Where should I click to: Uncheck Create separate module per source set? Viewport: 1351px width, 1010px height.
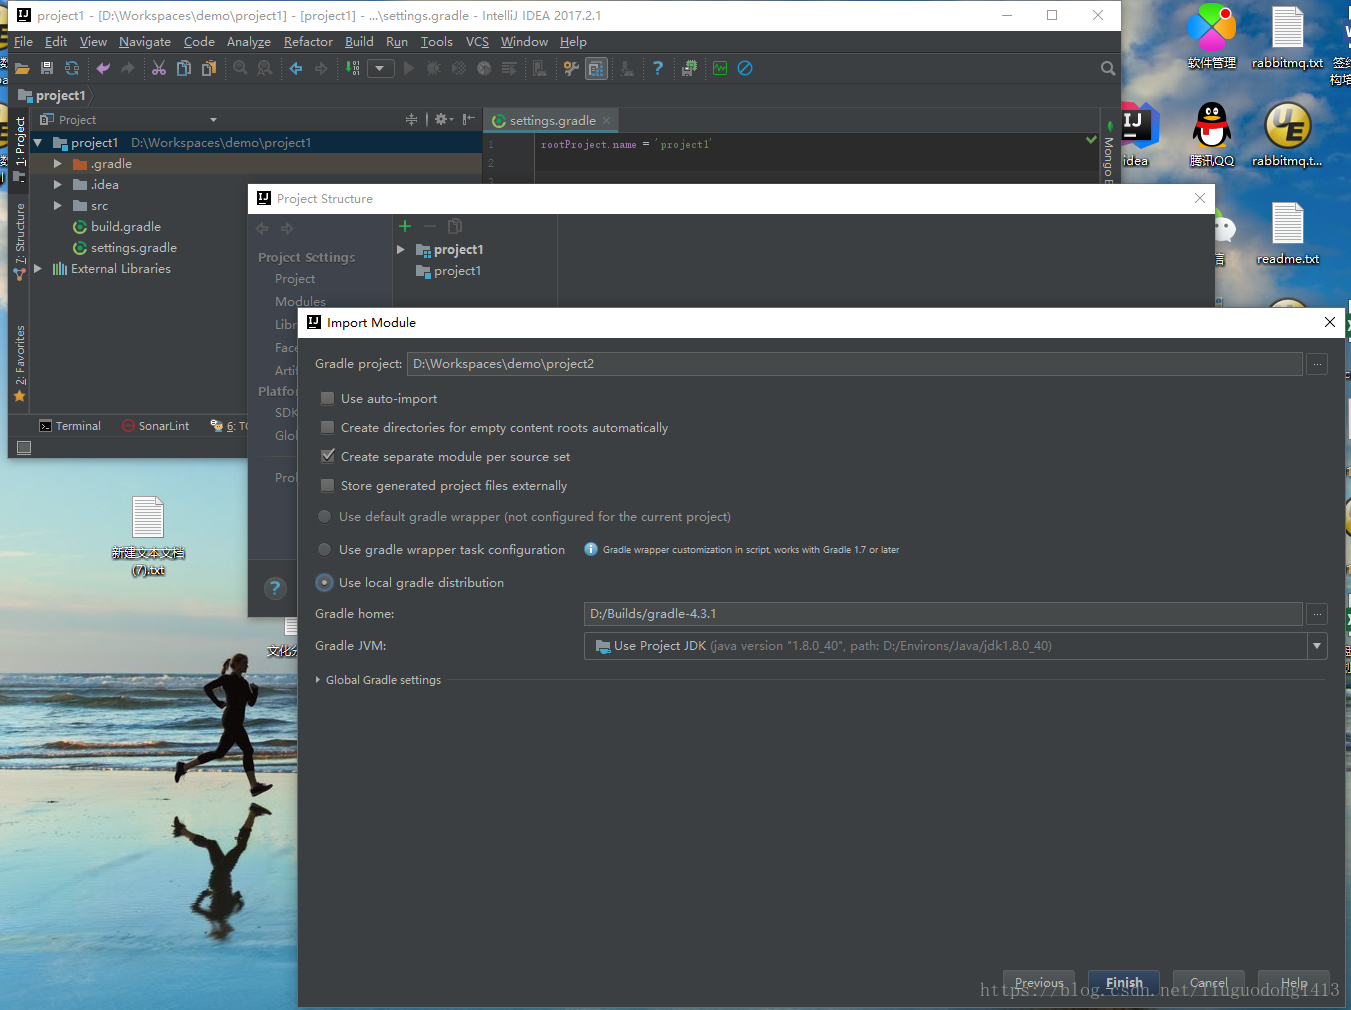327,456
